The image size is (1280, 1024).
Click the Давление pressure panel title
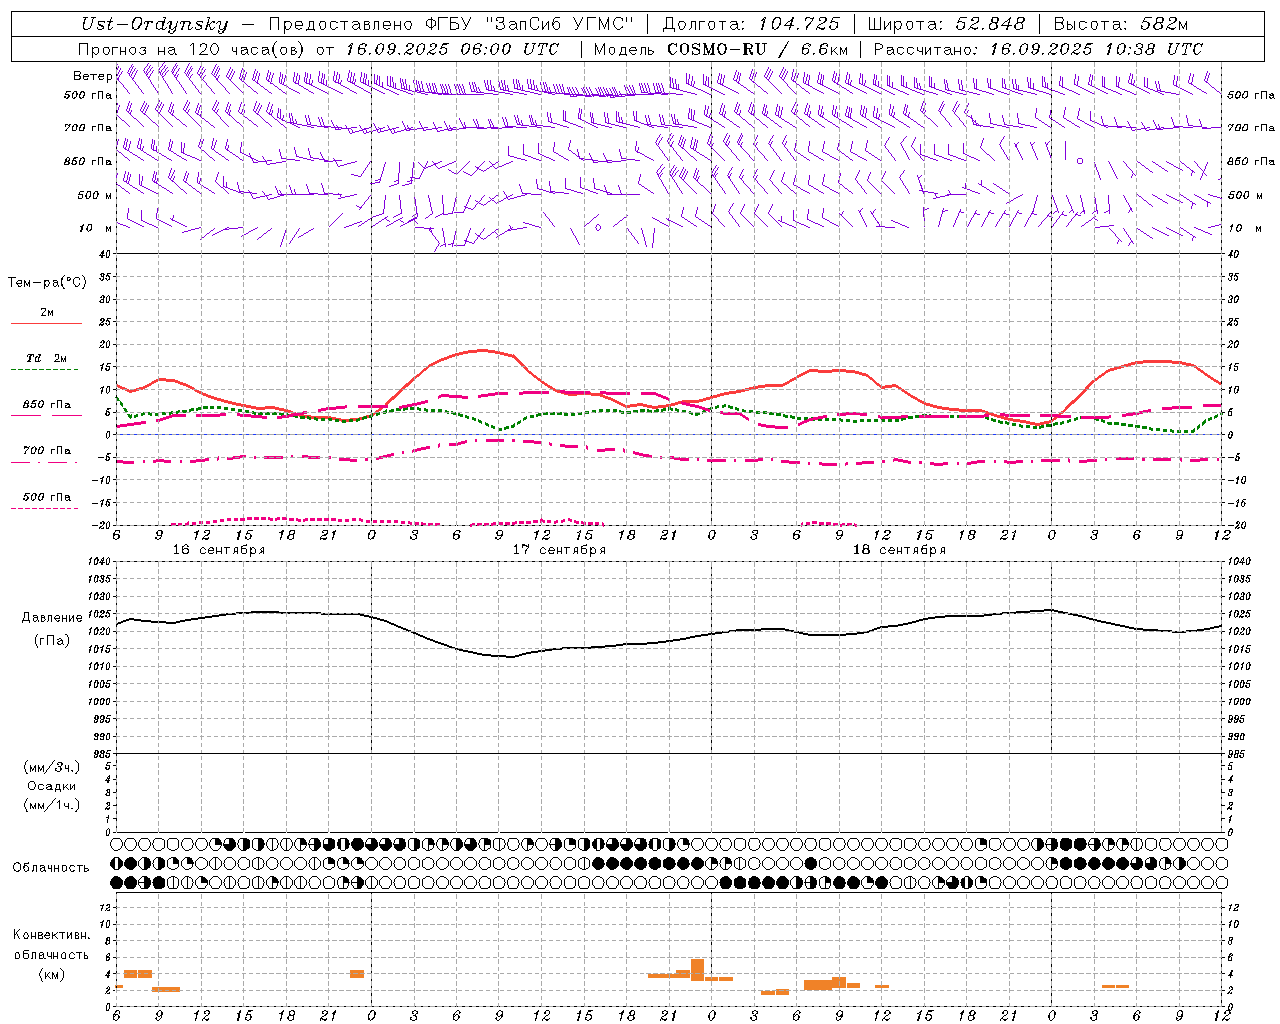(x=52, y=618)
